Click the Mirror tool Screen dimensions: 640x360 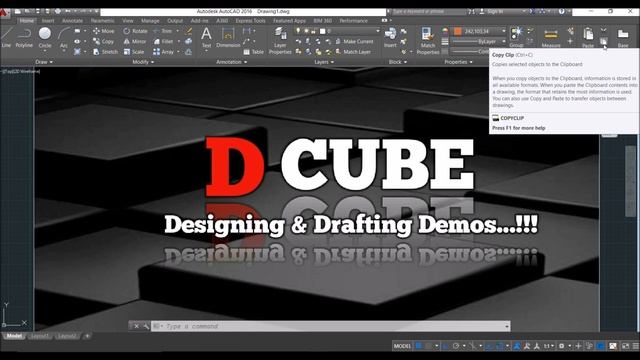[134, 41]
